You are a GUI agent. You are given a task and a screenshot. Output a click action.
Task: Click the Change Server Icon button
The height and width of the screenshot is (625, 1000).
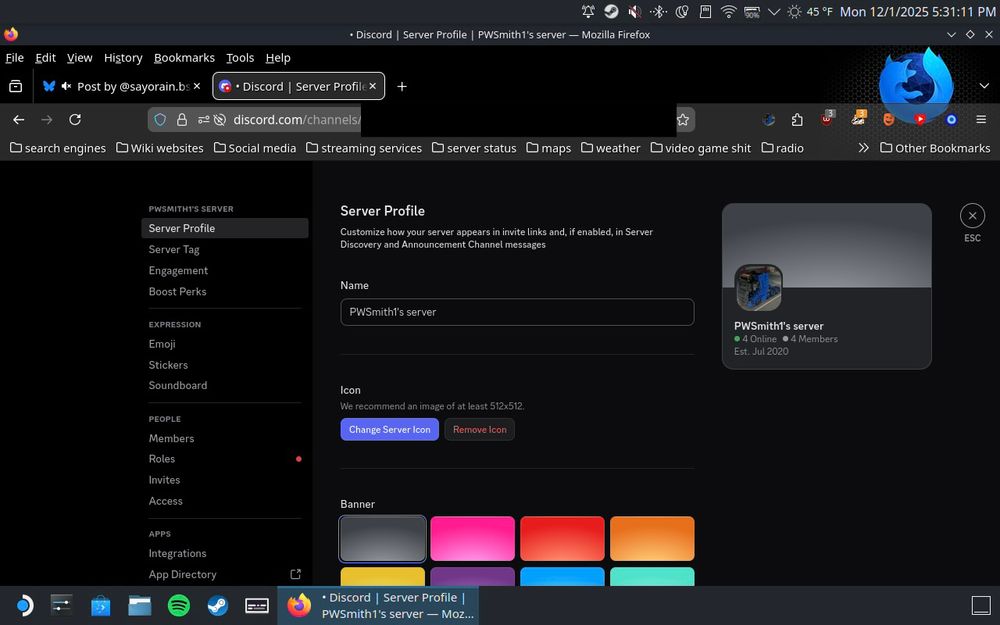point(389,429)
